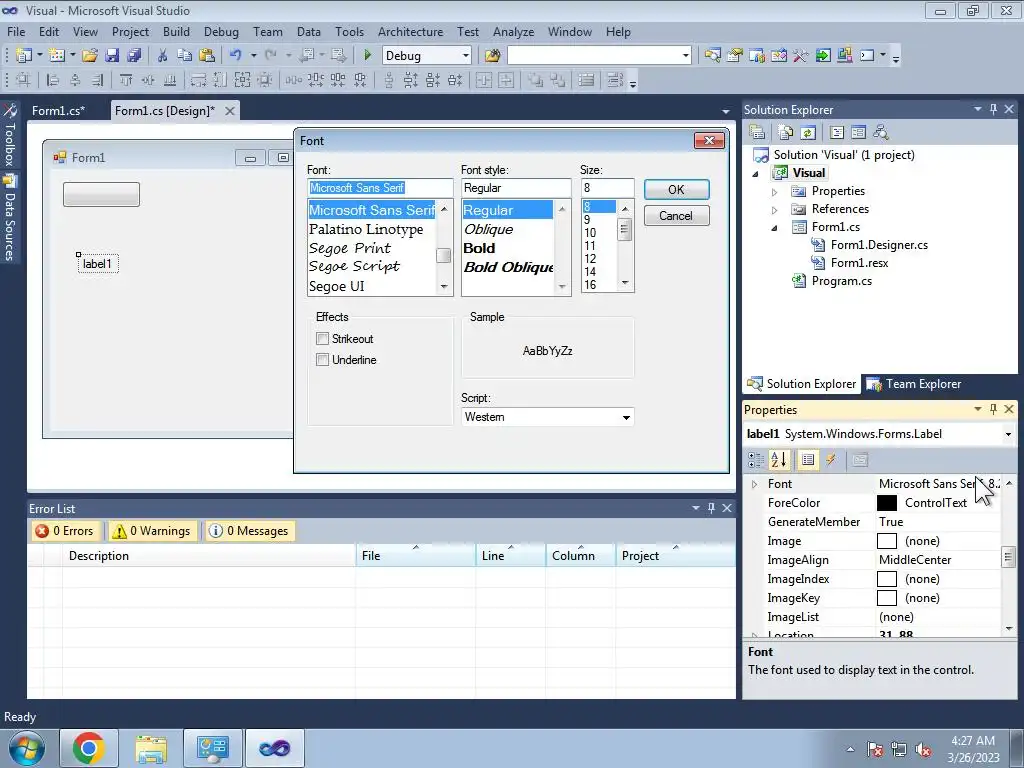Viewport: 1024px width, 768px height.
Task: Toggle the 0 Messages filter
Action: [x=249, y=531]
